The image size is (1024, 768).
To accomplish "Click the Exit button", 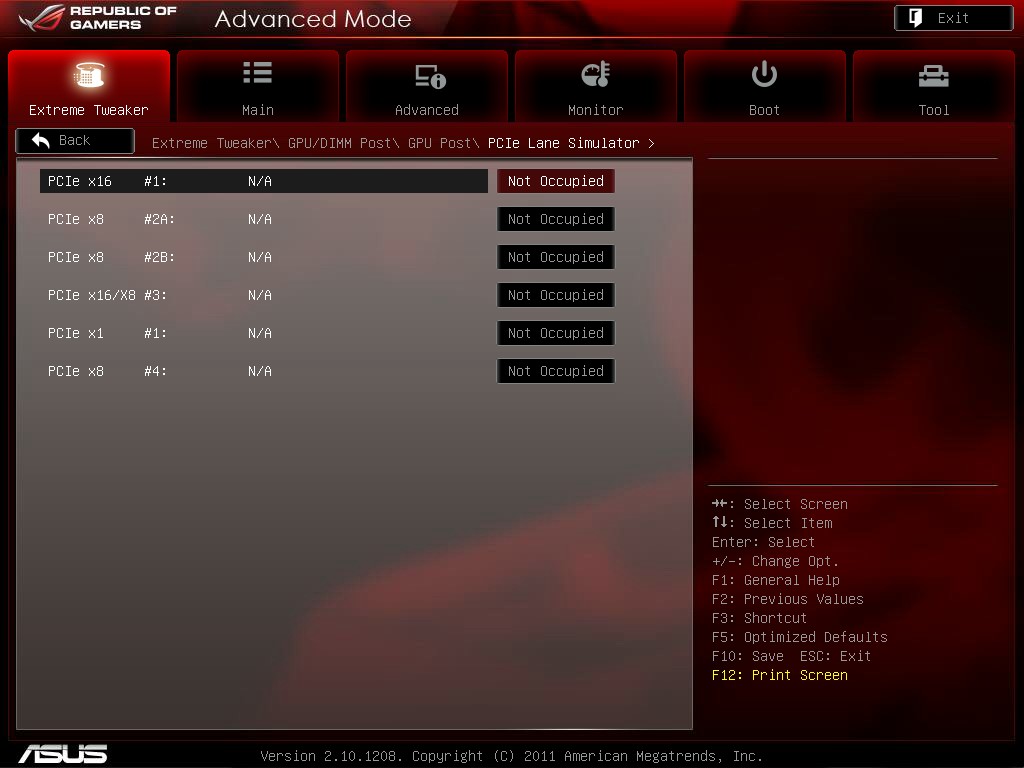I will coord(953,18).
